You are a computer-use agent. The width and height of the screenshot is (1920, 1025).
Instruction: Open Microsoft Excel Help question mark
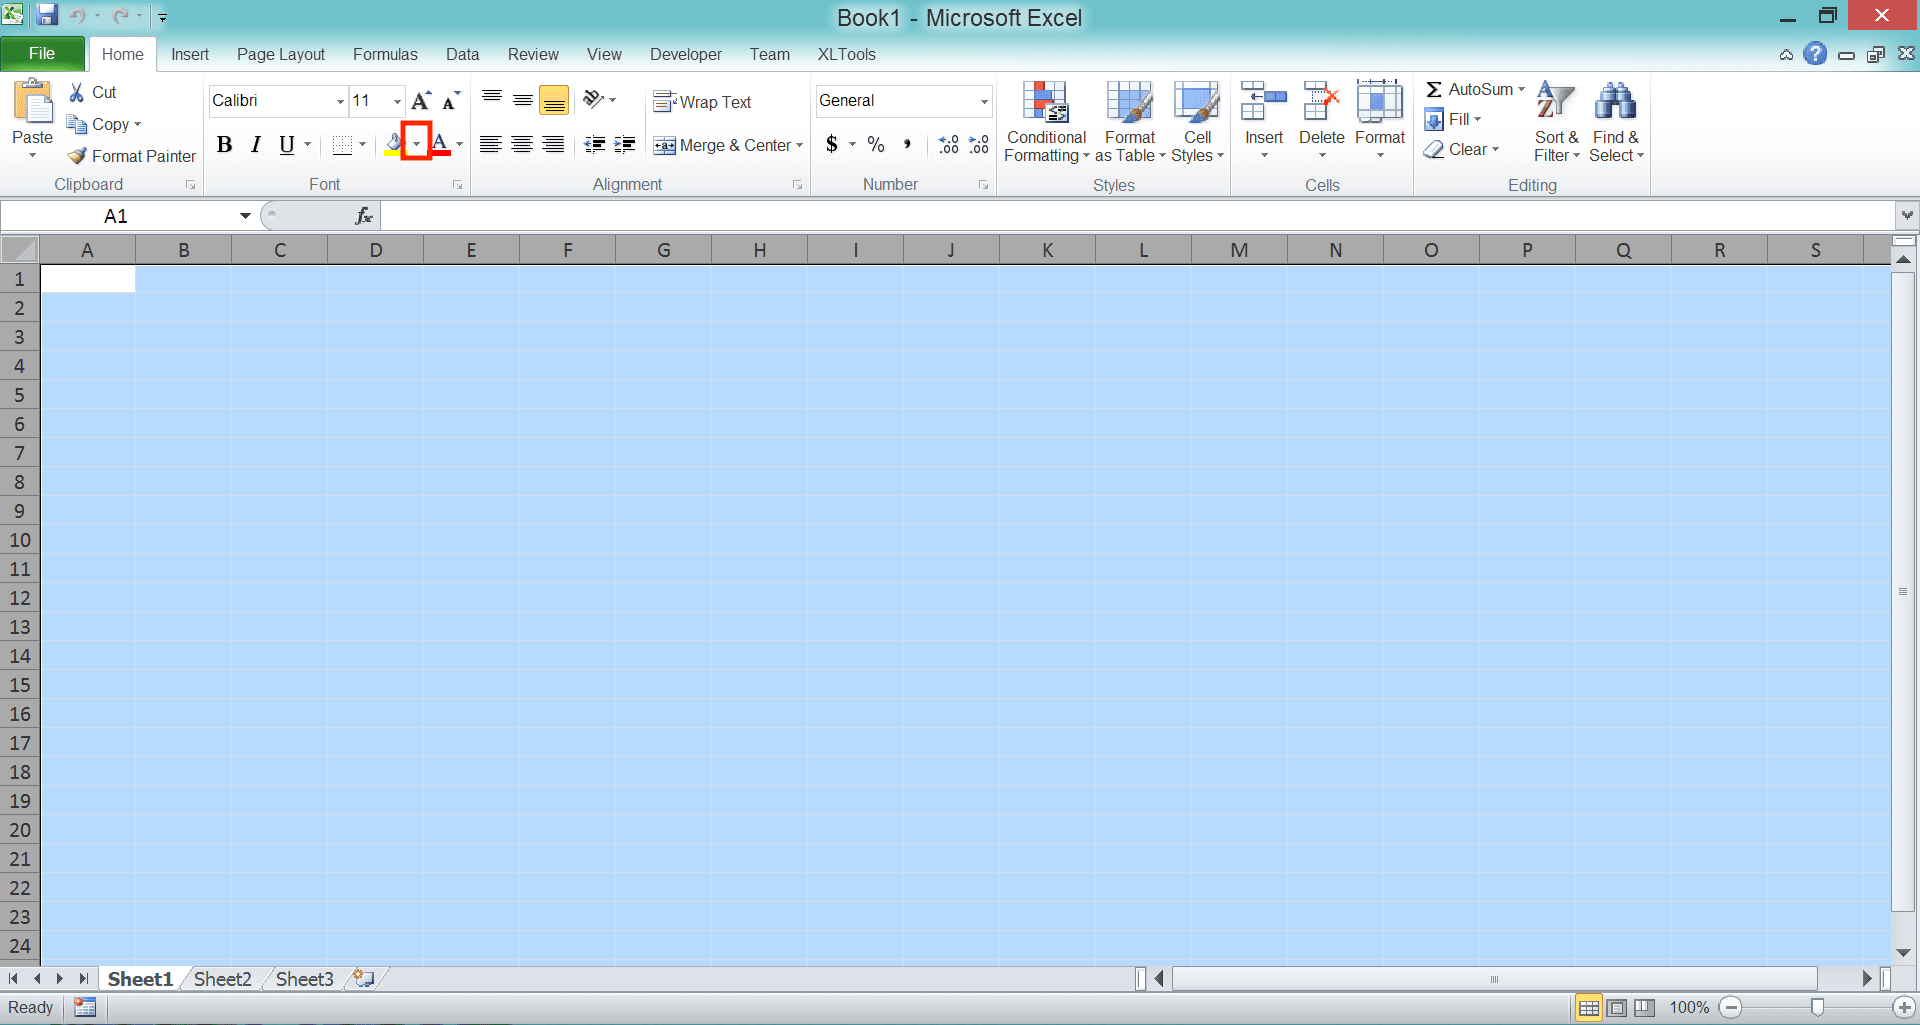[1815, 54]
